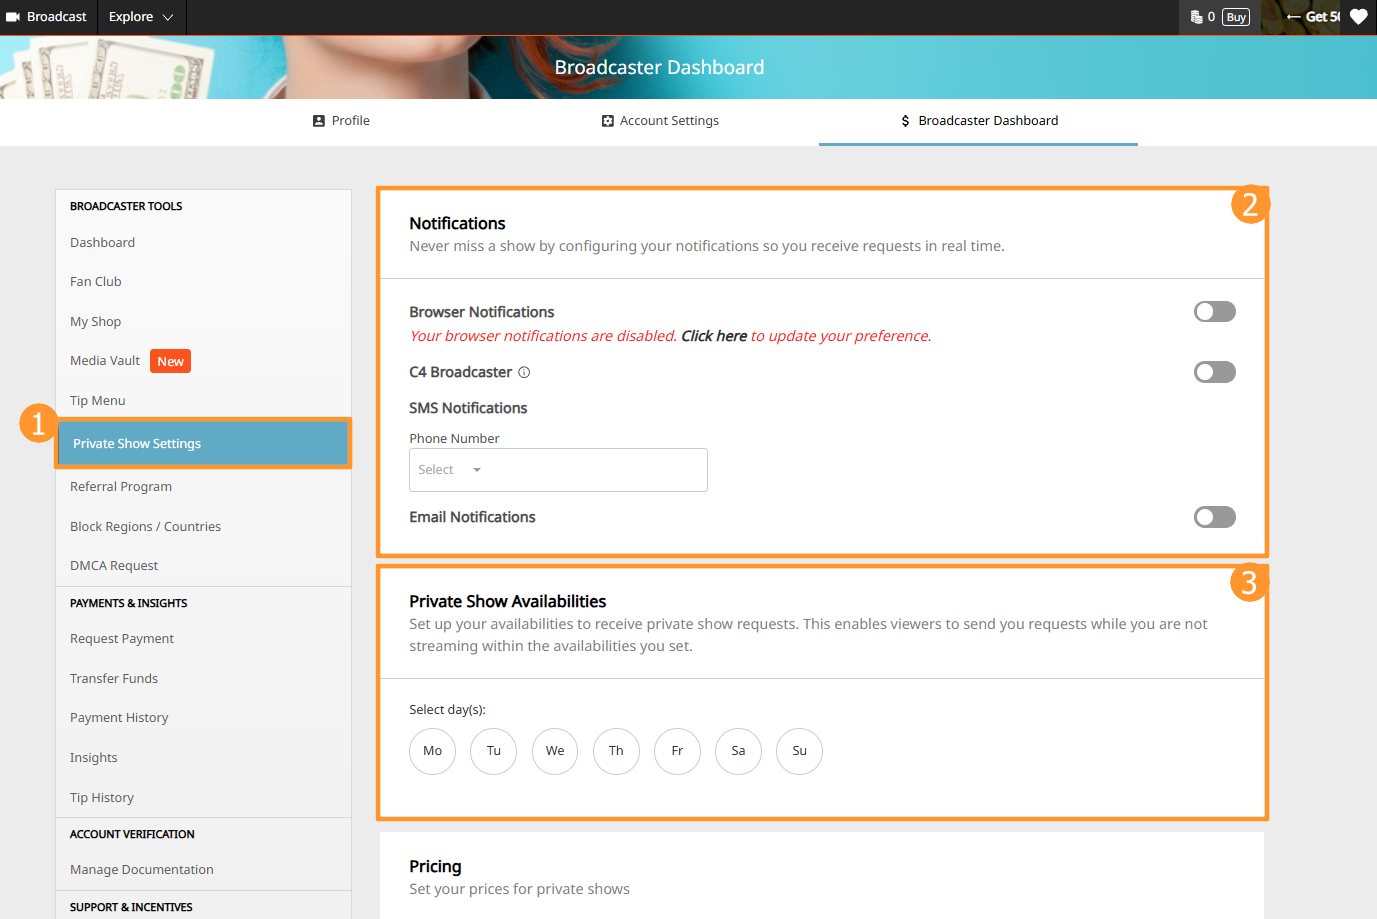Enable the Email Notifications switch

1214,517
